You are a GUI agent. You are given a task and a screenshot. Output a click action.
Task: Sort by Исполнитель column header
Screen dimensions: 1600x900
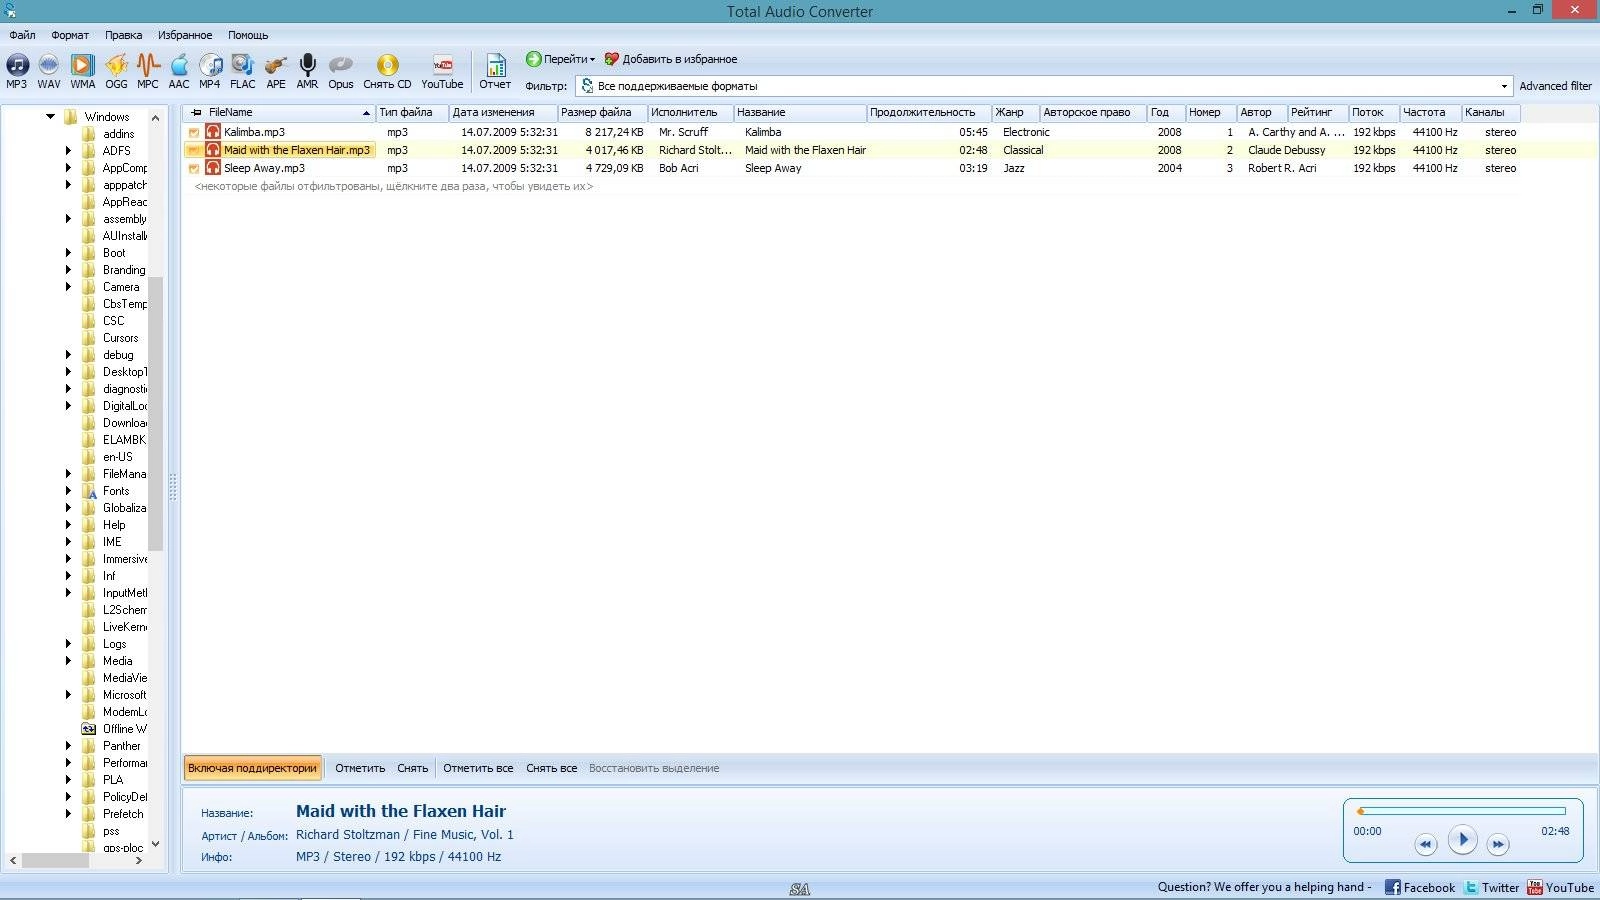690,113
